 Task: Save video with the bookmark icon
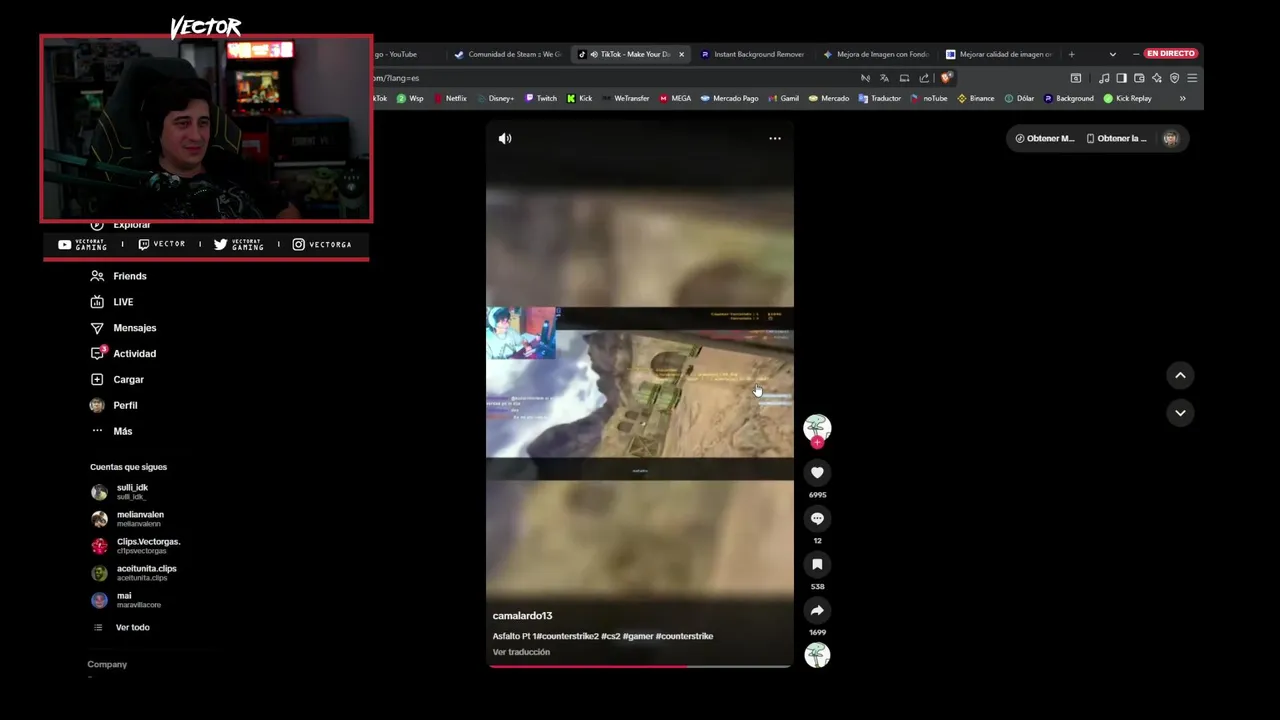coord(817,564)
